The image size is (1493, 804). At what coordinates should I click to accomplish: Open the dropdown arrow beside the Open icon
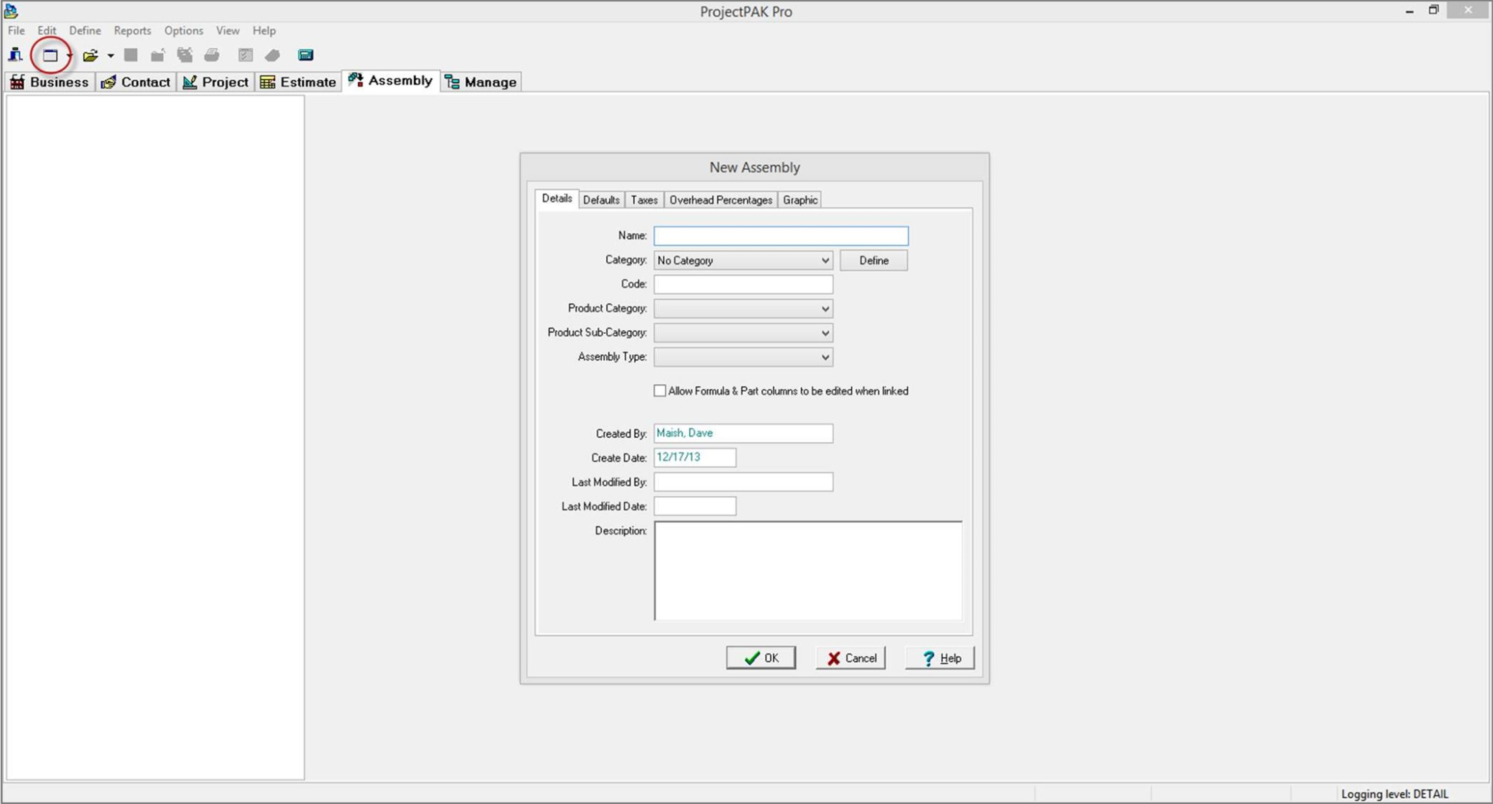109,55
